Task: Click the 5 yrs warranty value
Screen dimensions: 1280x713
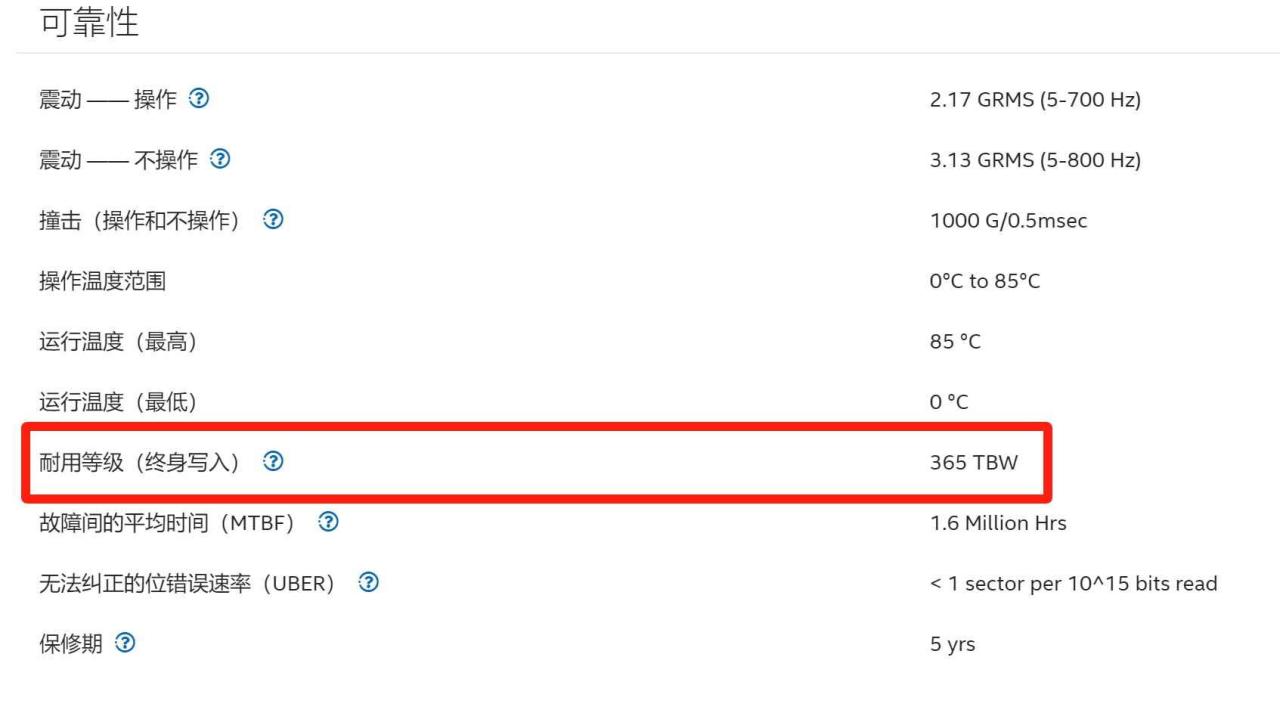Action: [952, 644]
